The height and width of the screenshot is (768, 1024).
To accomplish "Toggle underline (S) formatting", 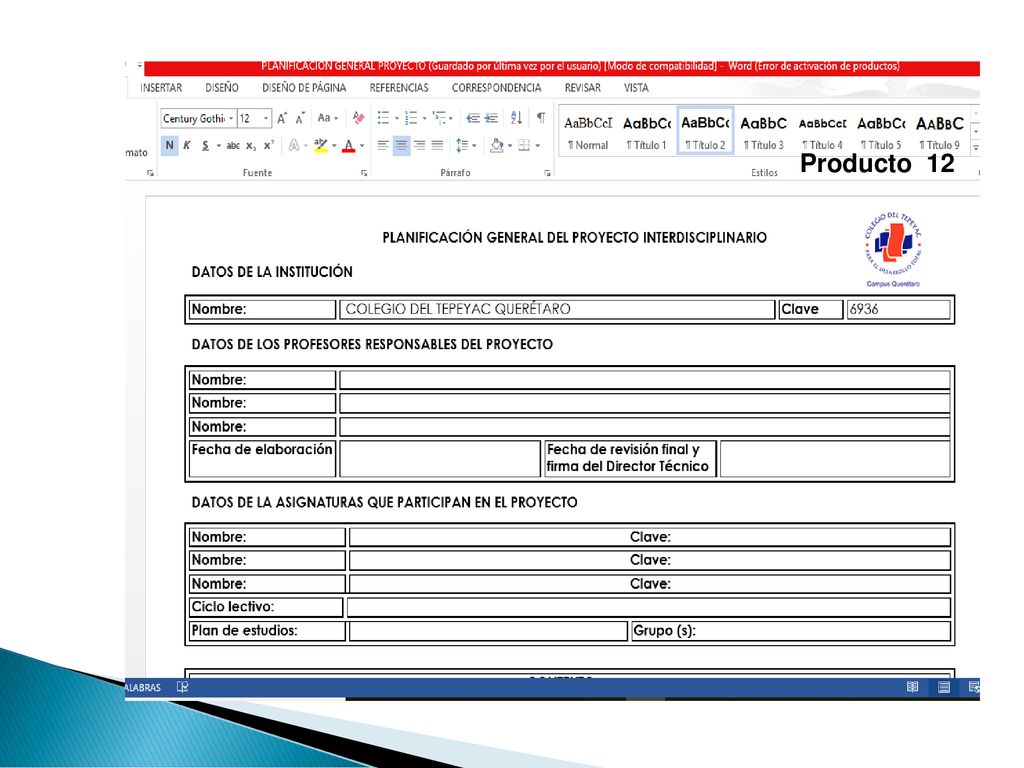I will point(205,145).
